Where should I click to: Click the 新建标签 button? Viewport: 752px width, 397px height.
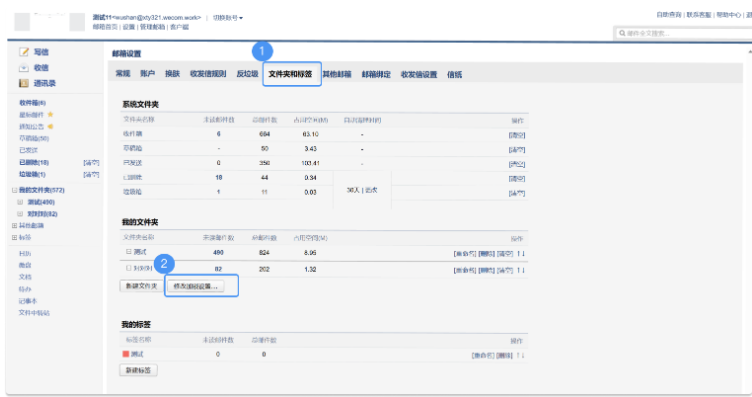(138, 370)
